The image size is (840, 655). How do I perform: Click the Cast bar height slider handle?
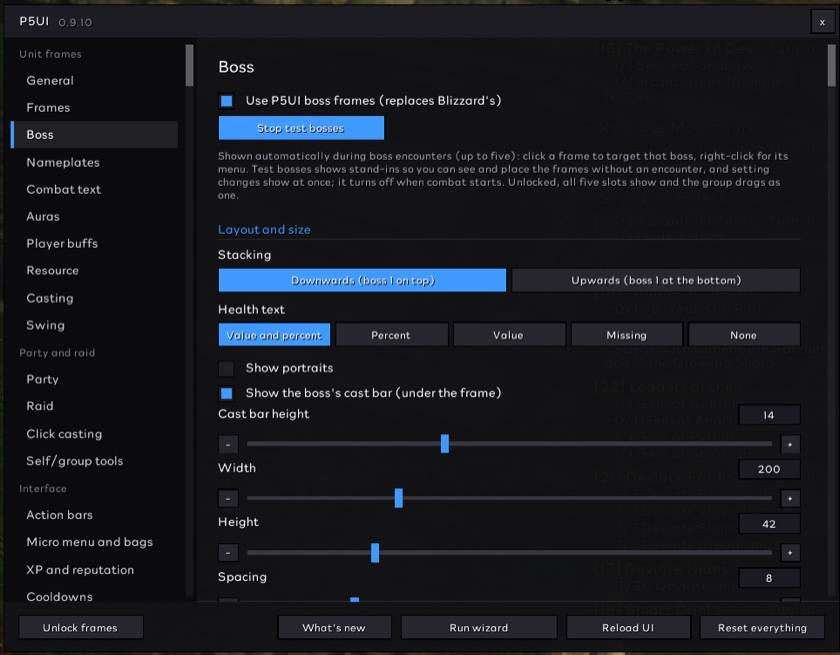(x=445, y=443)
